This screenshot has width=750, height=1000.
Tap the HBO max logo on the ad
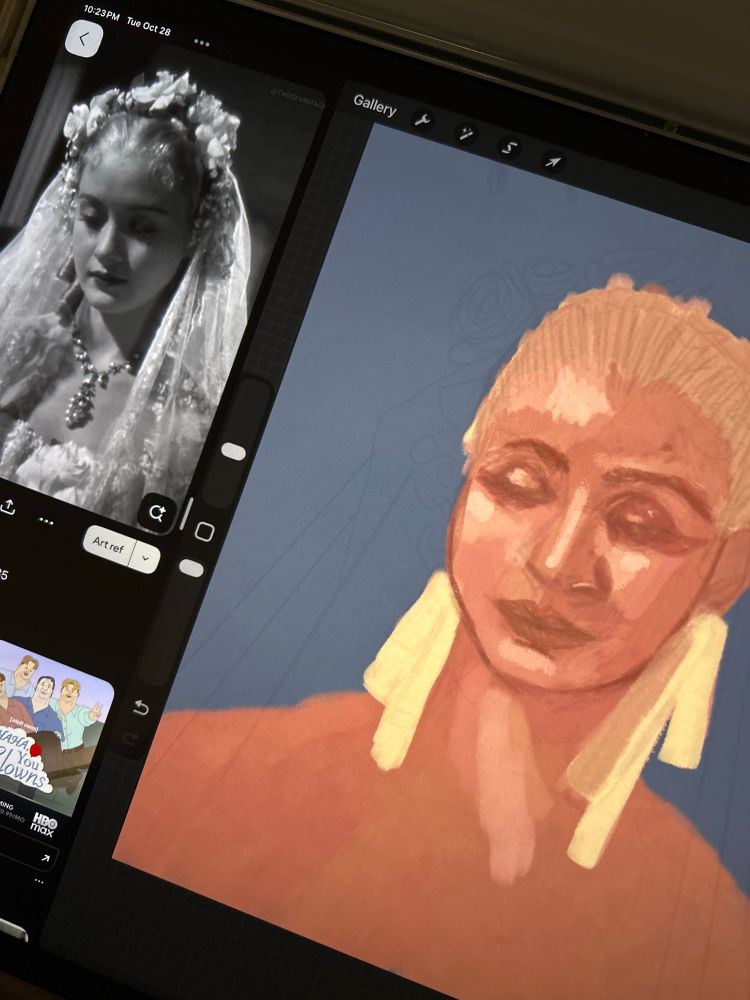(43, 823)
